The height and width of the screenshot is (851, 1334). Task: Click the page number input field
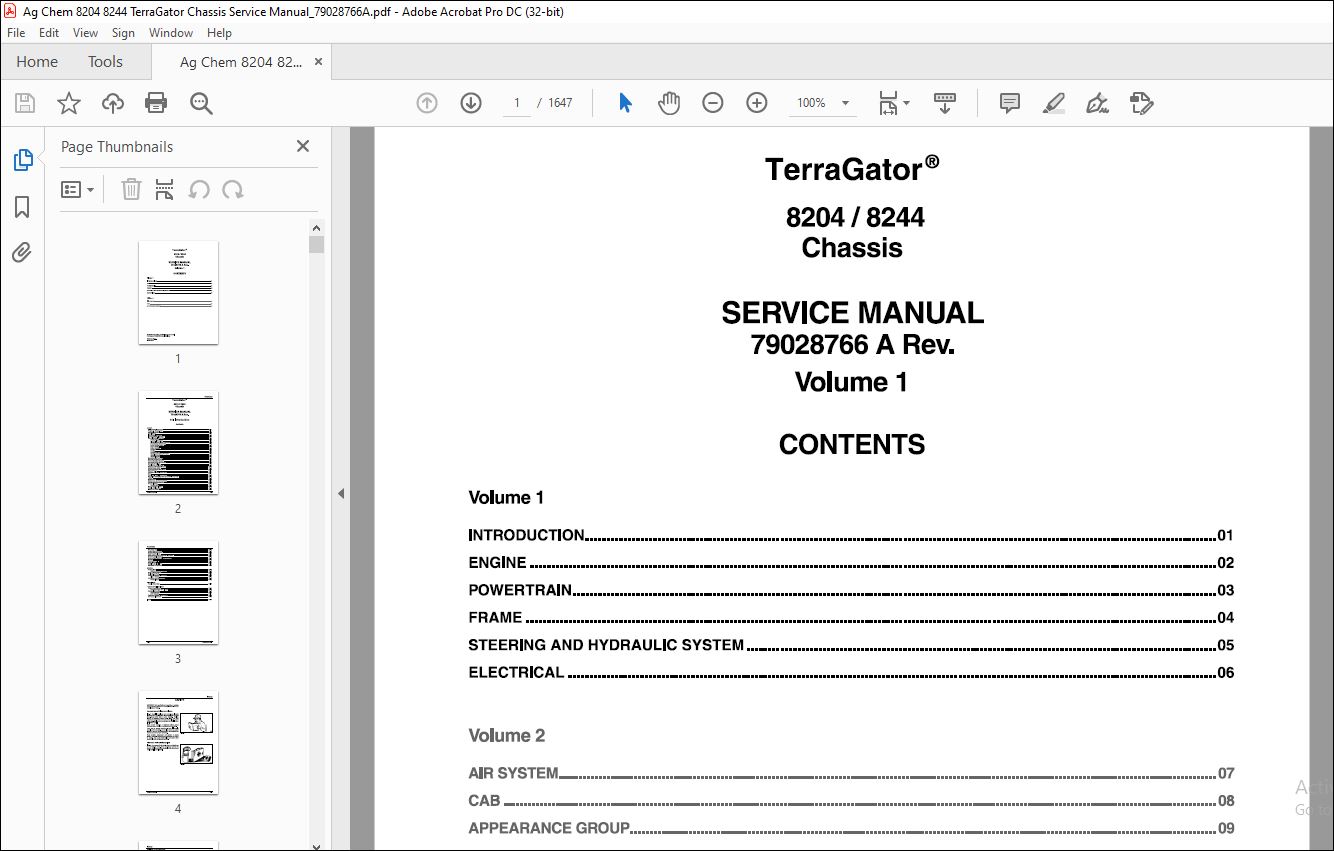tap(516, 103)
